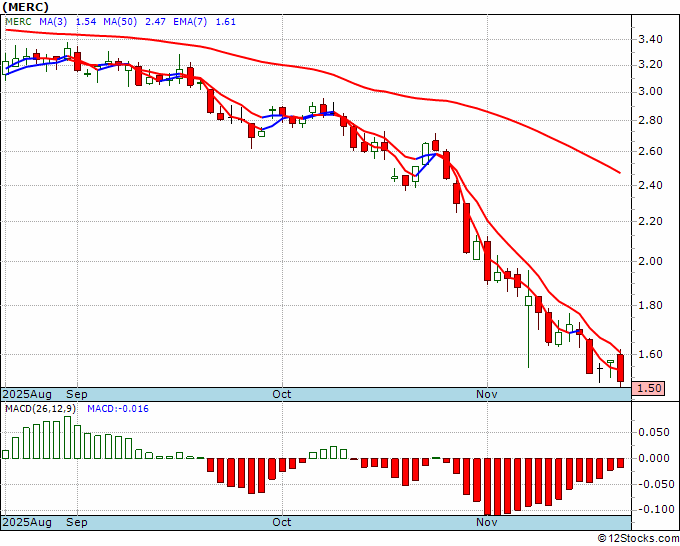
Task: Click the 0.050 MACD axis label
Action: coord(654,432)
